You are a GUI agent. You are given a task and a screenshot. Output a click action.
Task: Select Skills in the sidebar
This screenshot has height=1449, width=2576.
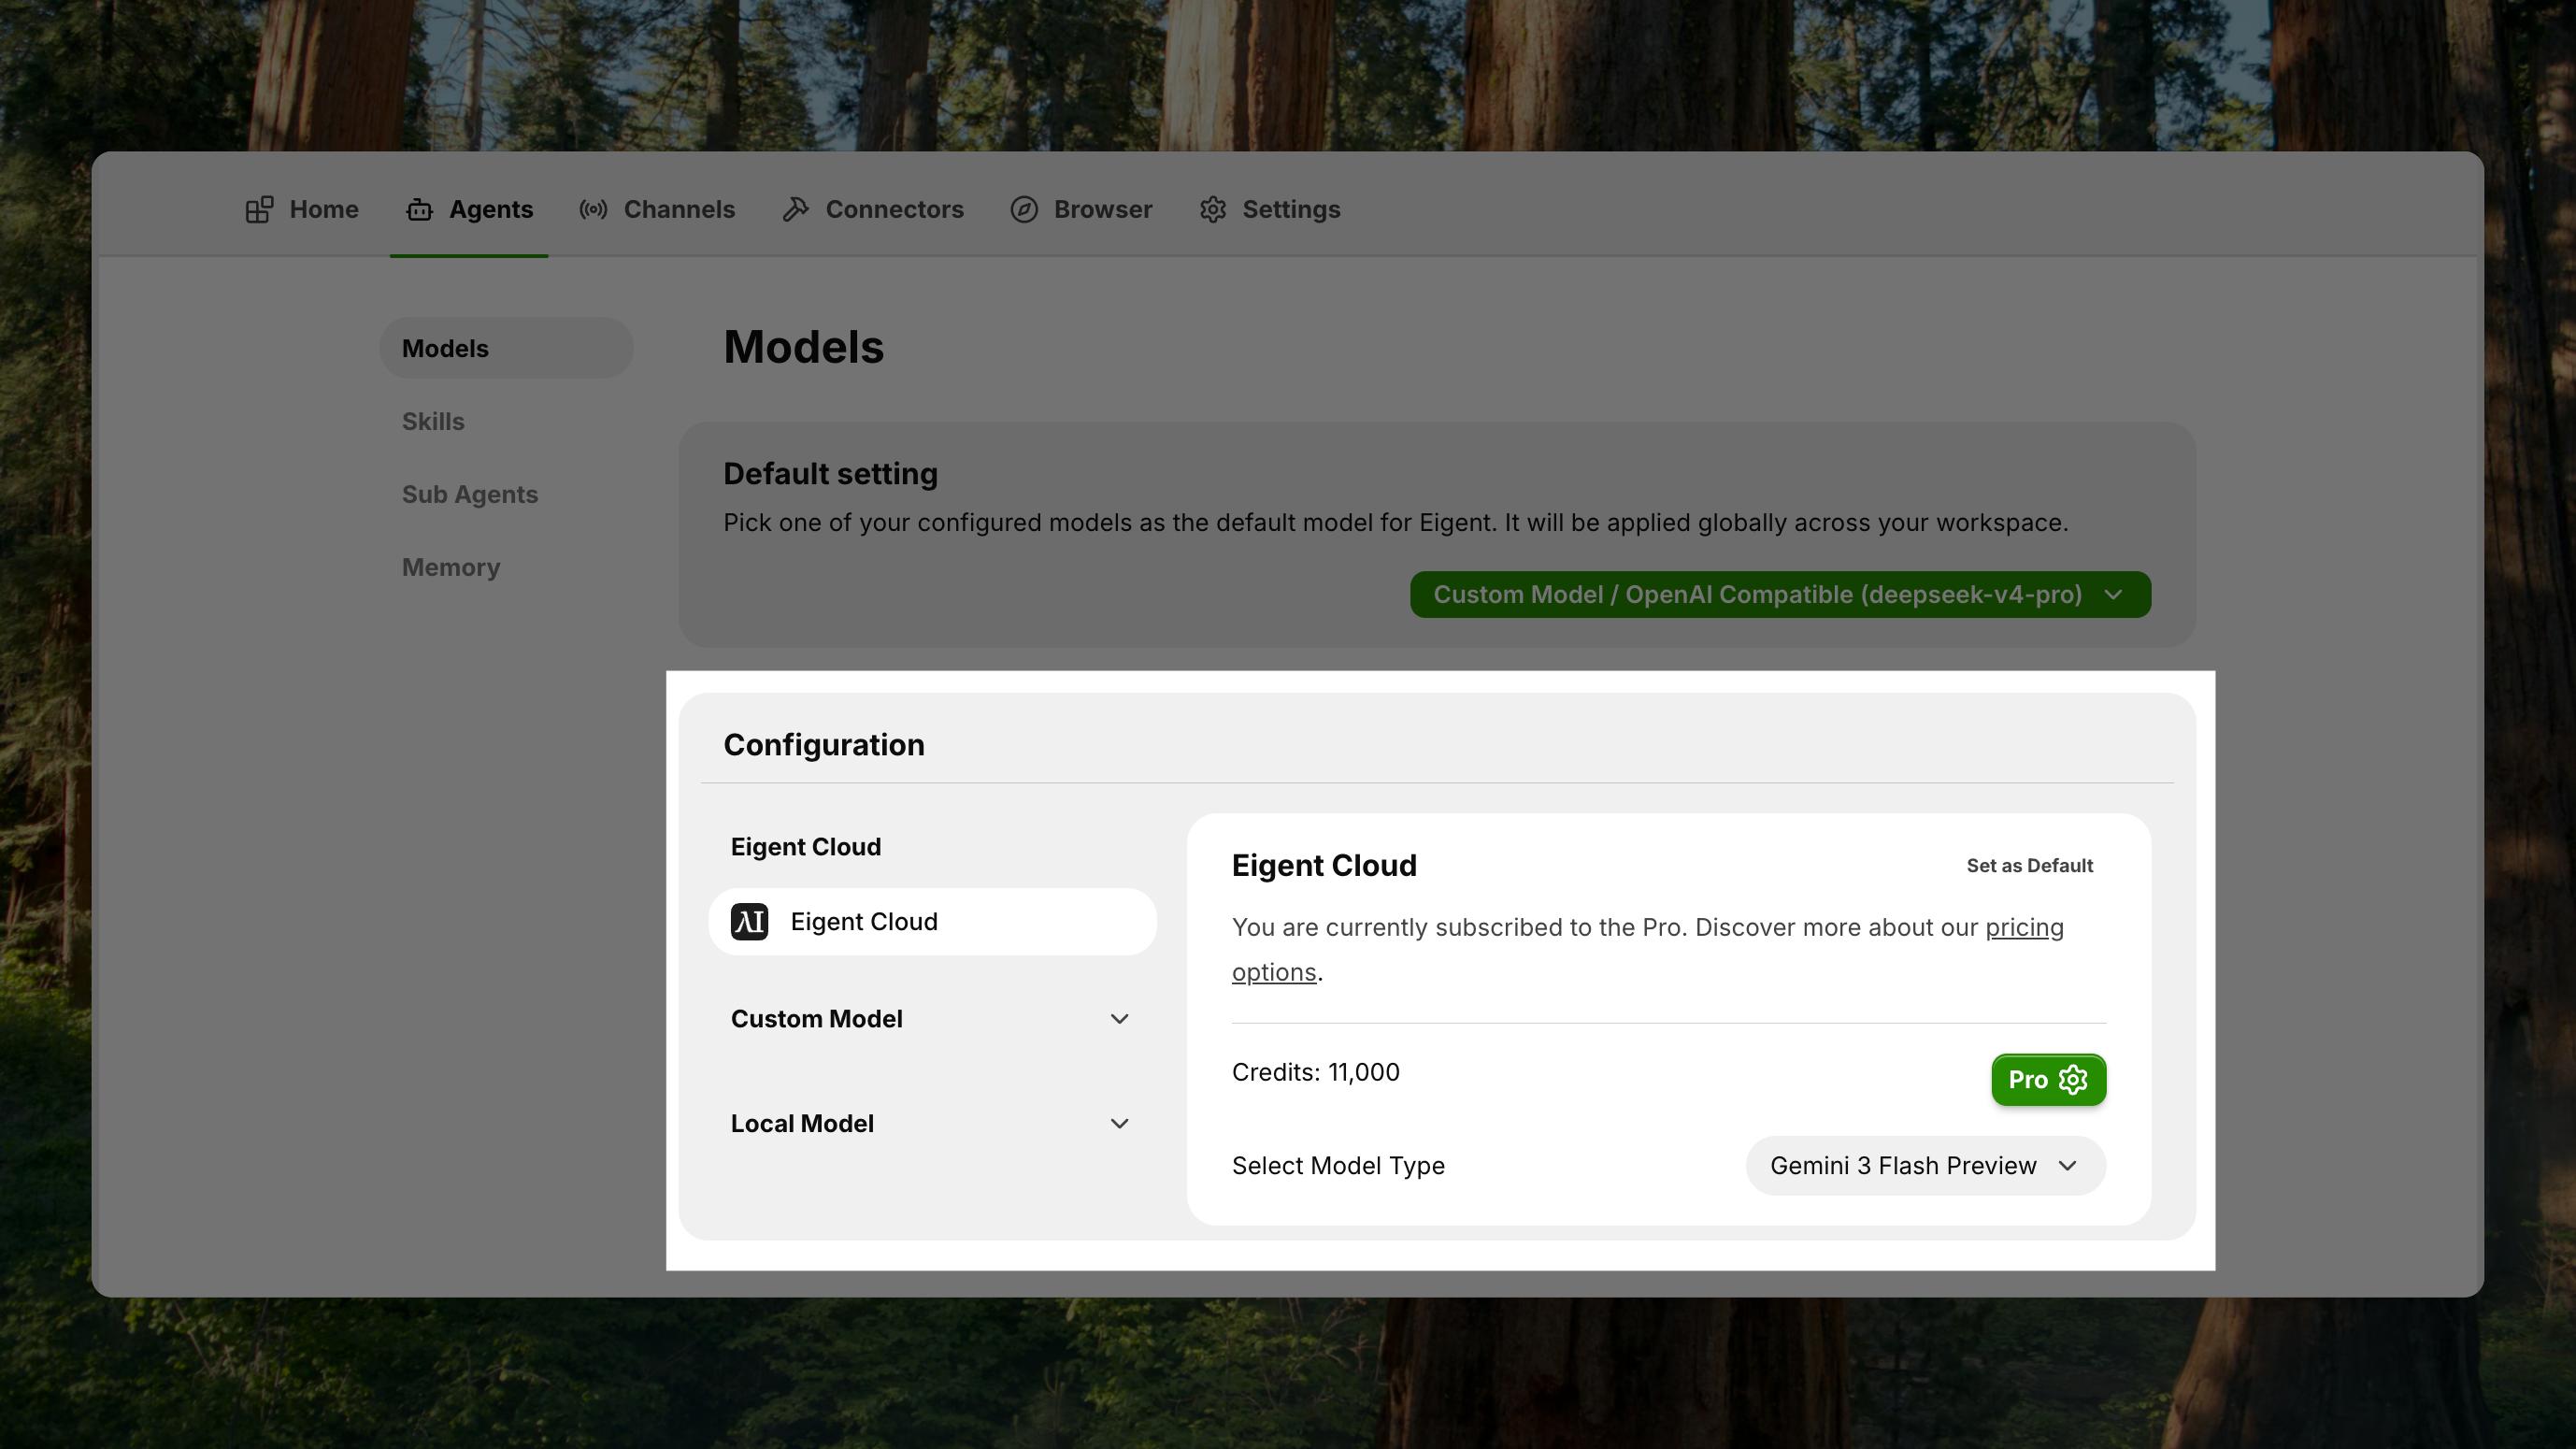click(506, 421)
